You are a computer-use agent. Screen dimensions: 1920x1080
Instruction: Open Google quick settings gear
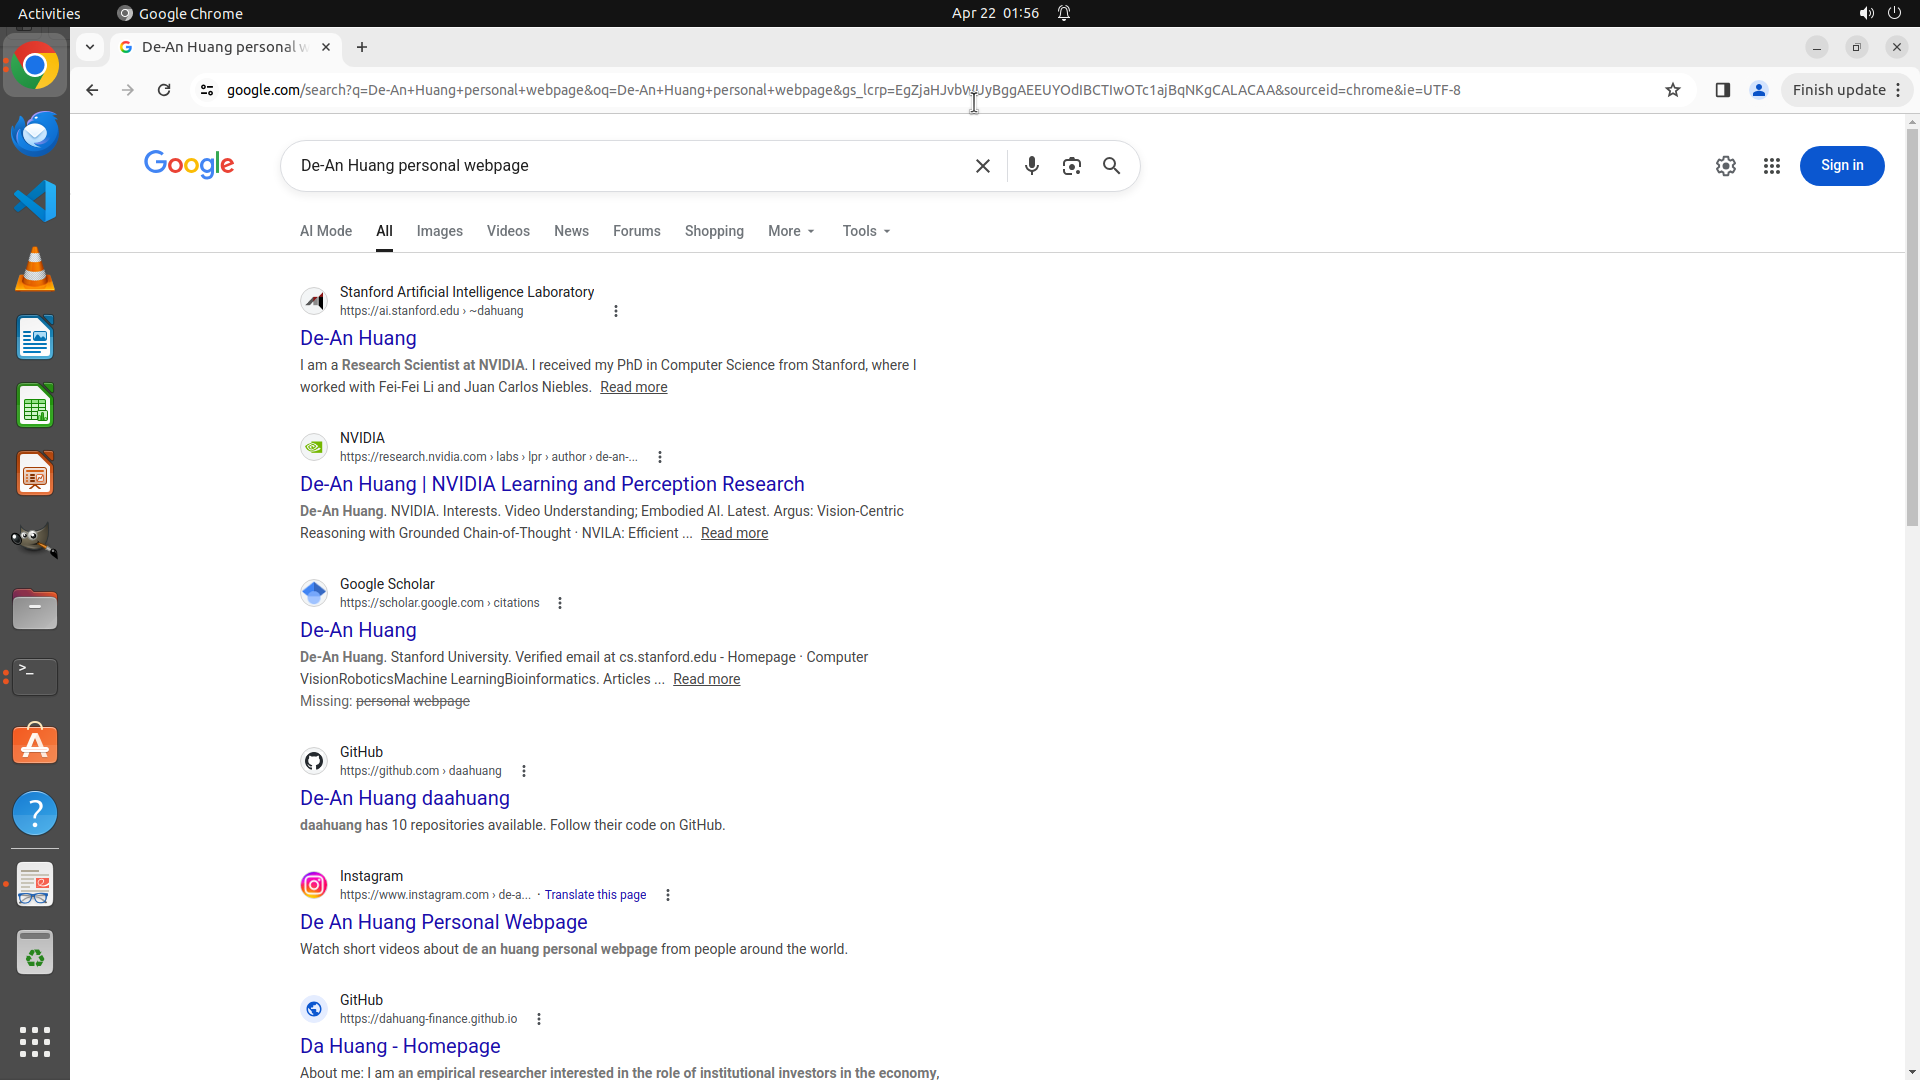[x=1725, y=166]
